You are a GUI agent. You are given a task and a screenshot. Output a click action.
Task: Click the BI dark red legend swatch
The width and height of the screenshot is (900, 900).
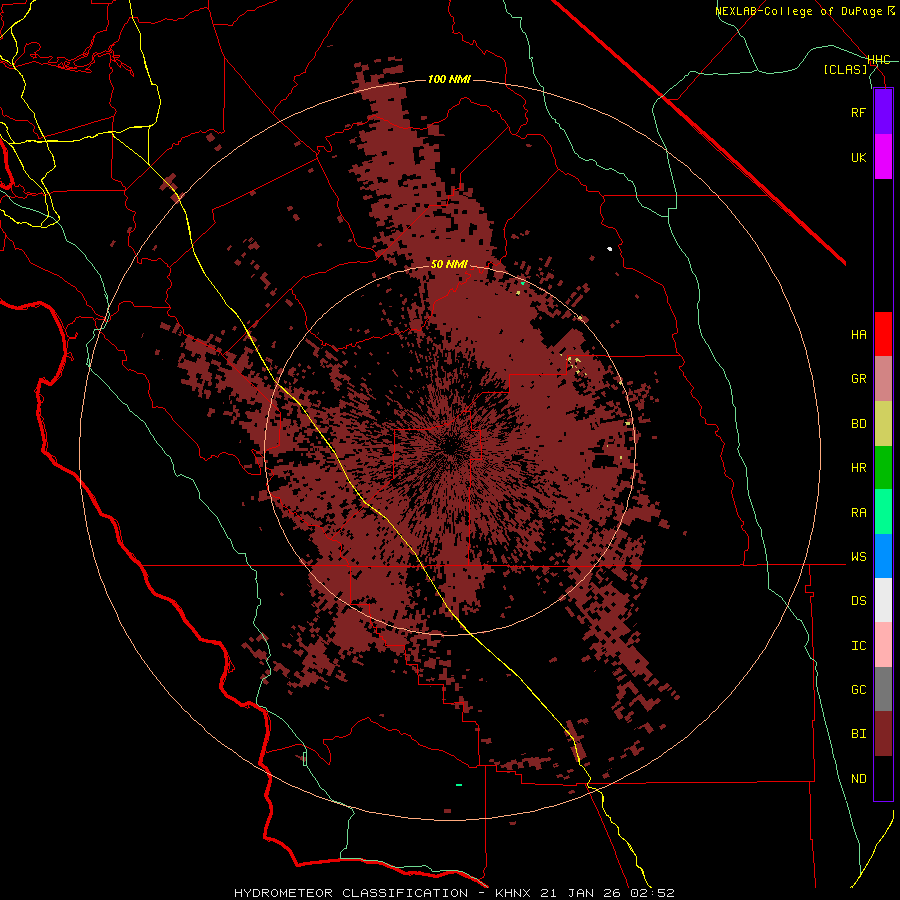point(883,734)
